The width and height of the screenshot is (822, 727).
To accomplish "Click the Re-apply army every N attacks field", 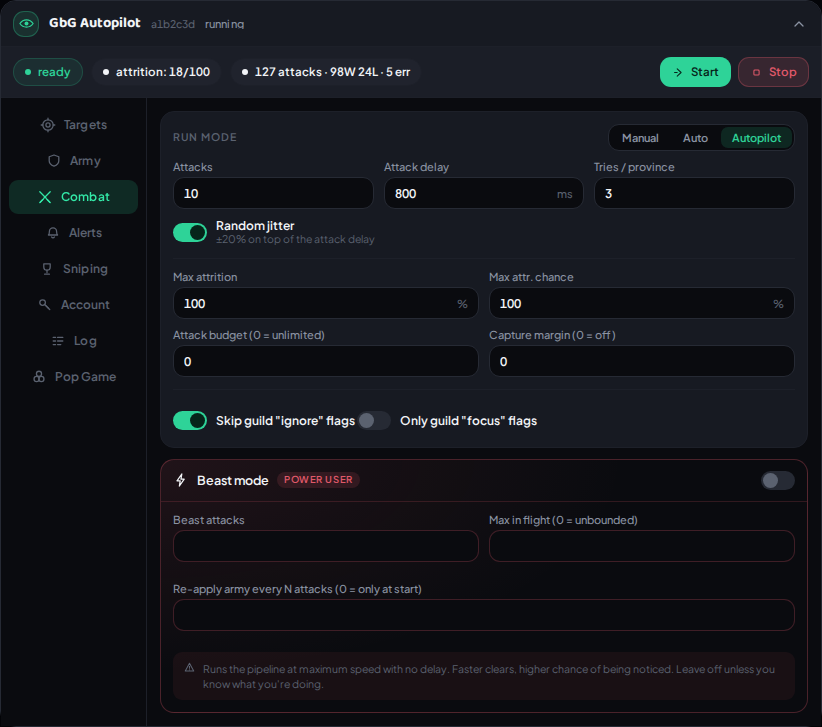I will (484, 615).
